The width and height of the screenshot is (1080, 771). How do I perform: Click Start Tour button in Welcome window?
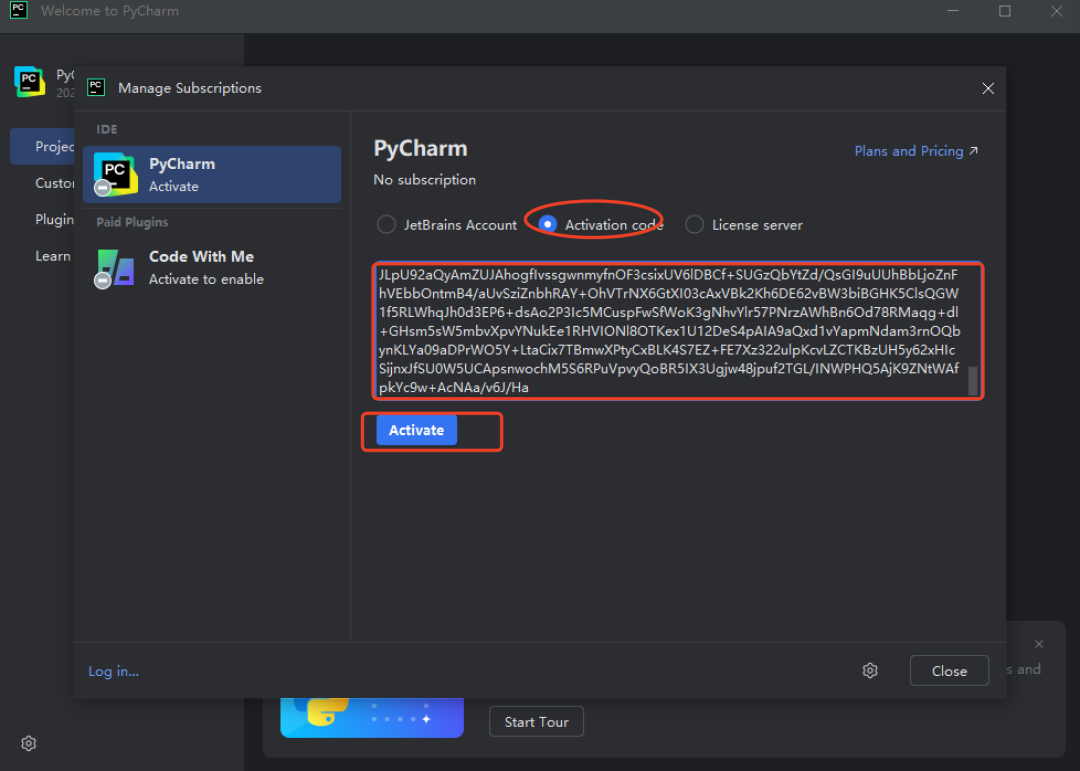point(536,721)
